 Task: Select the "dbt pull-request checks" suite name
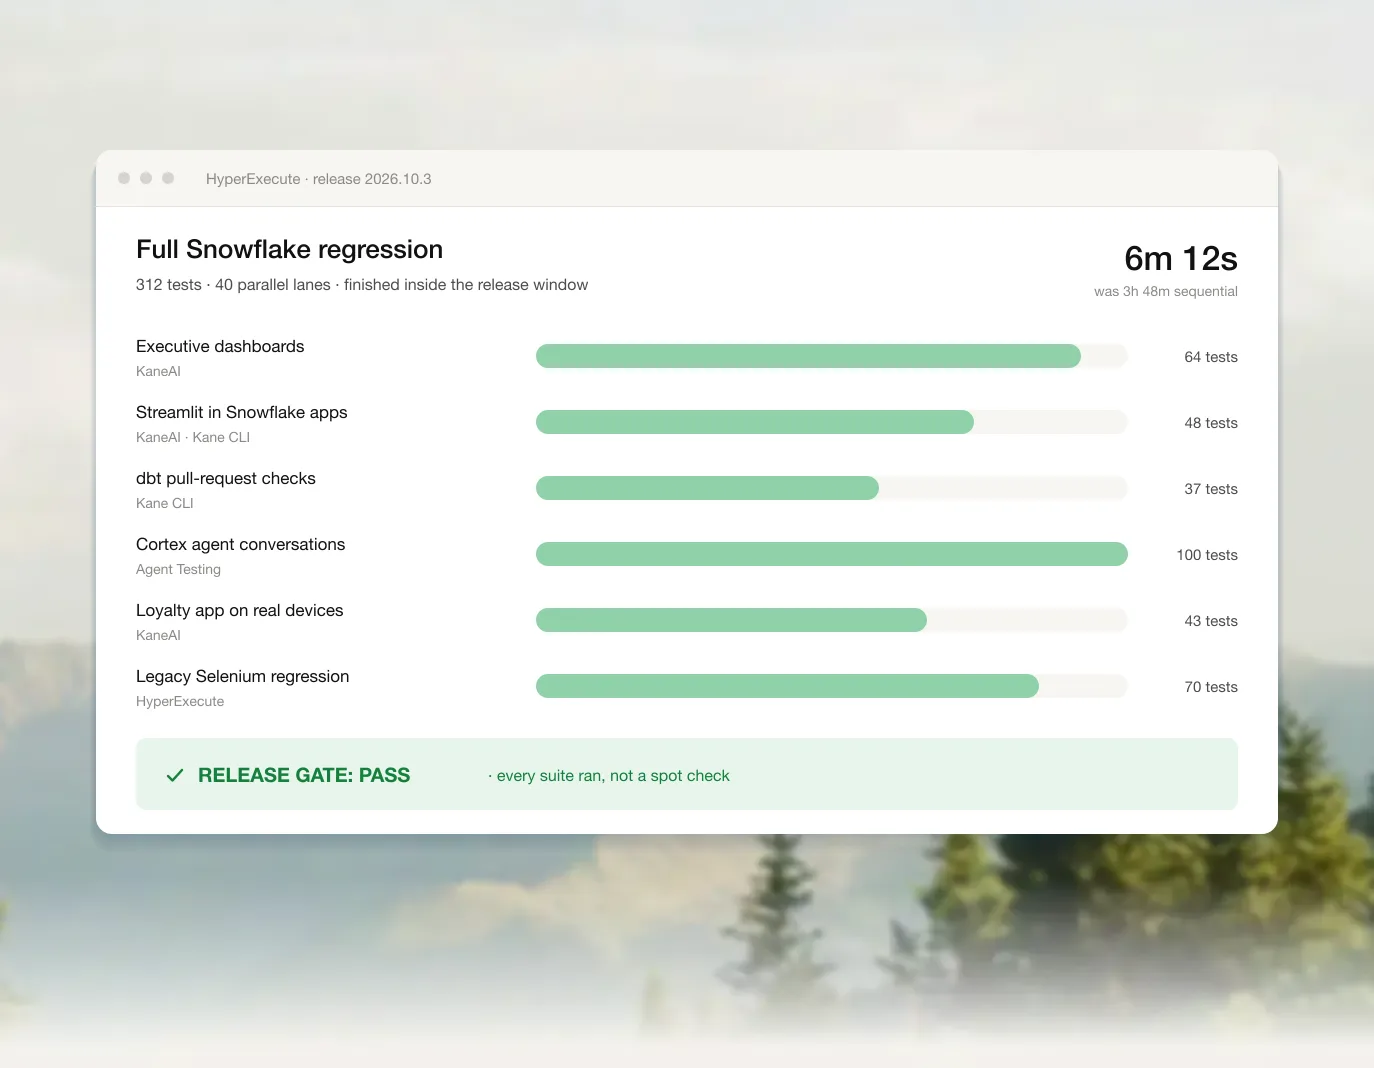coord(226,478)
